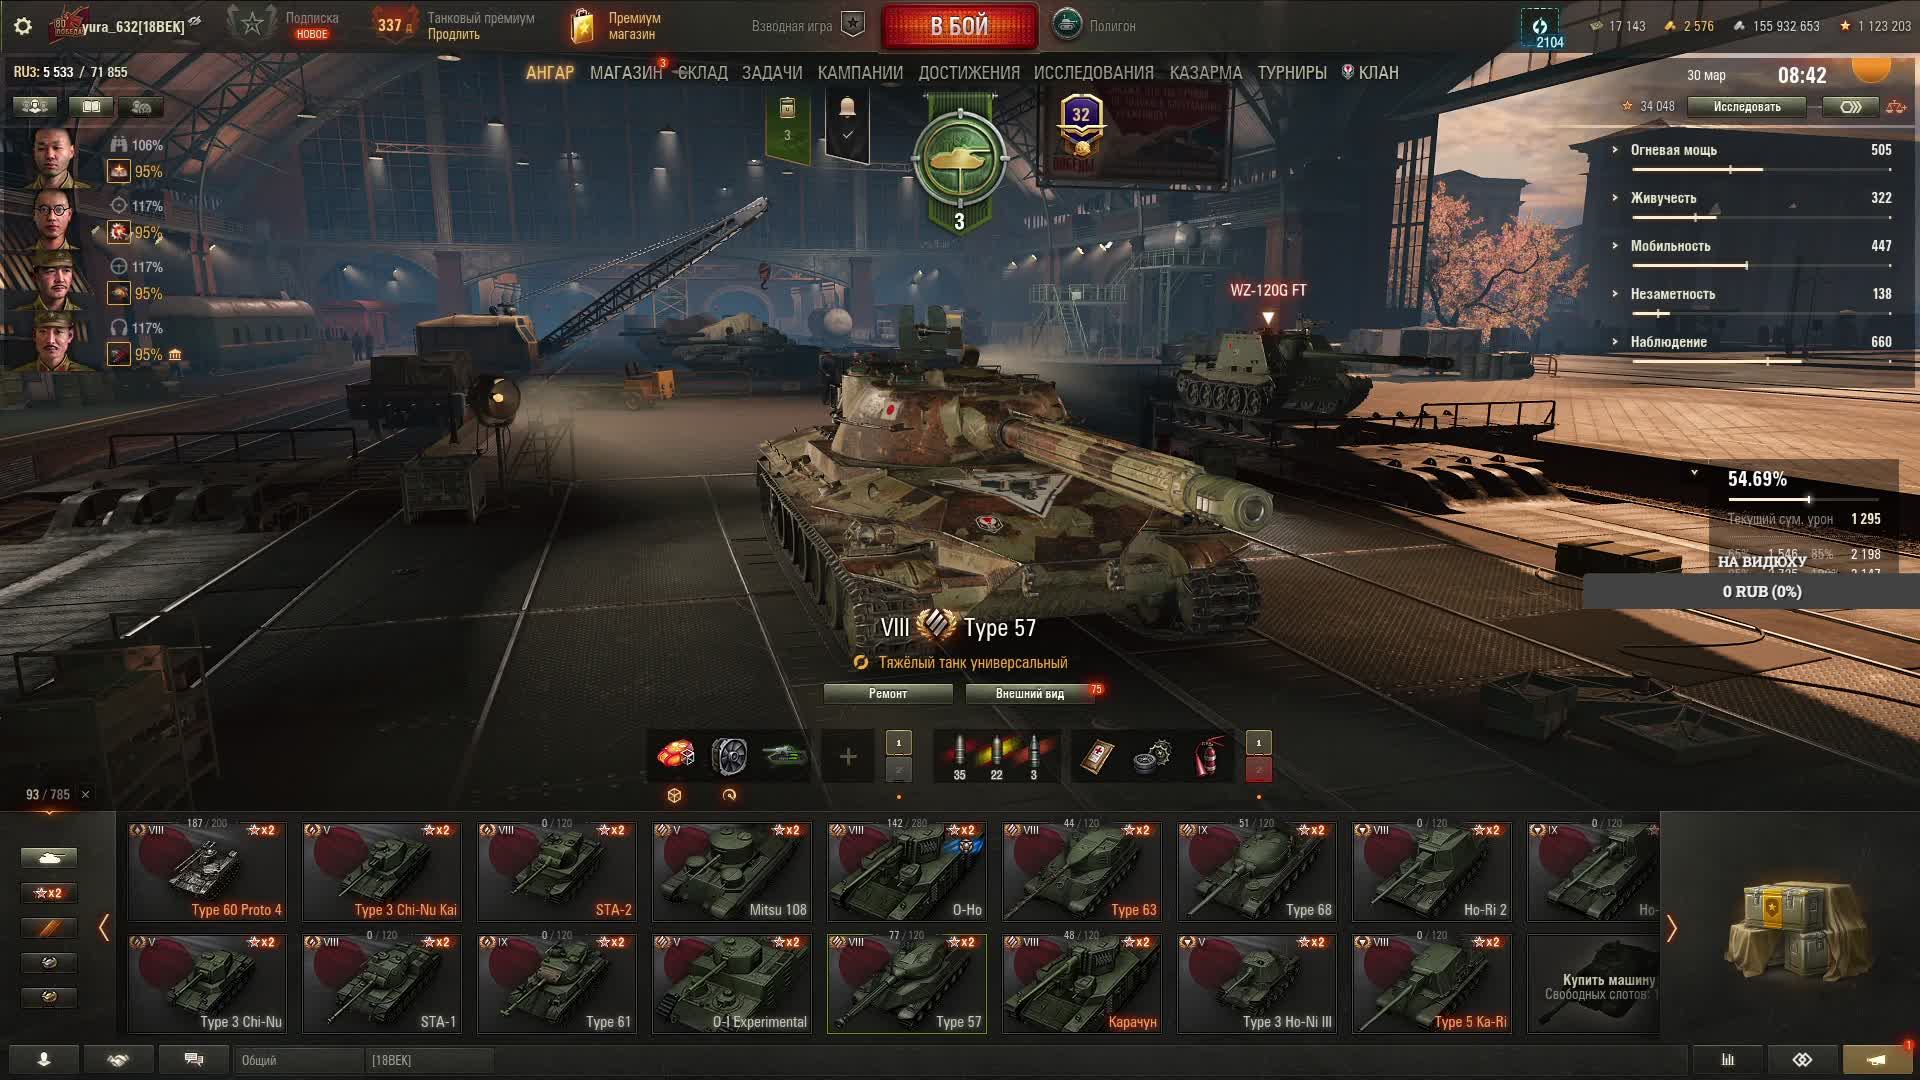Add empty equipment slot with plus
This screenshot has height=1080, width=1920.
point(847,757)
